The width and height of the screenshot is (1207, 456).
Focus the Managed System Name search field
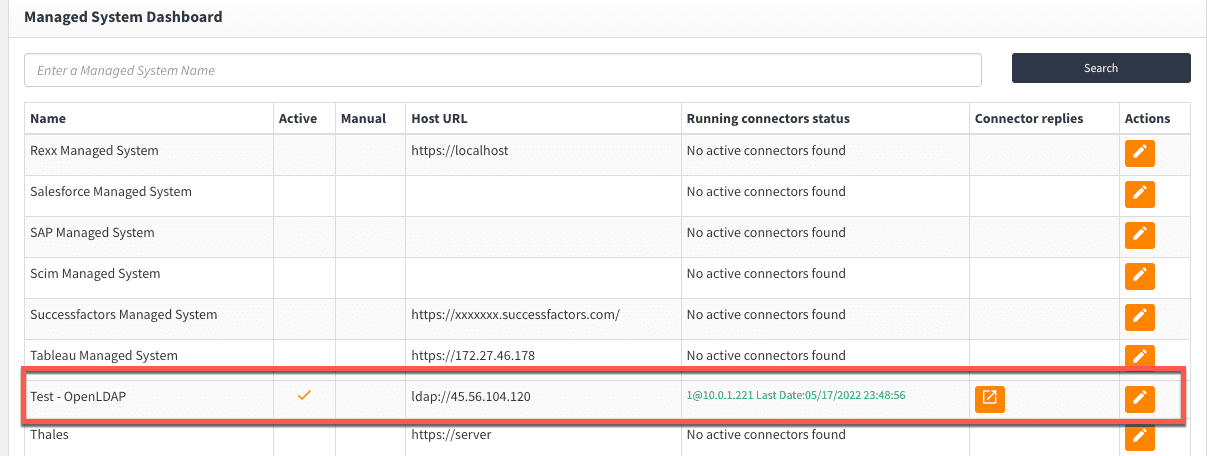pos(502,71)
